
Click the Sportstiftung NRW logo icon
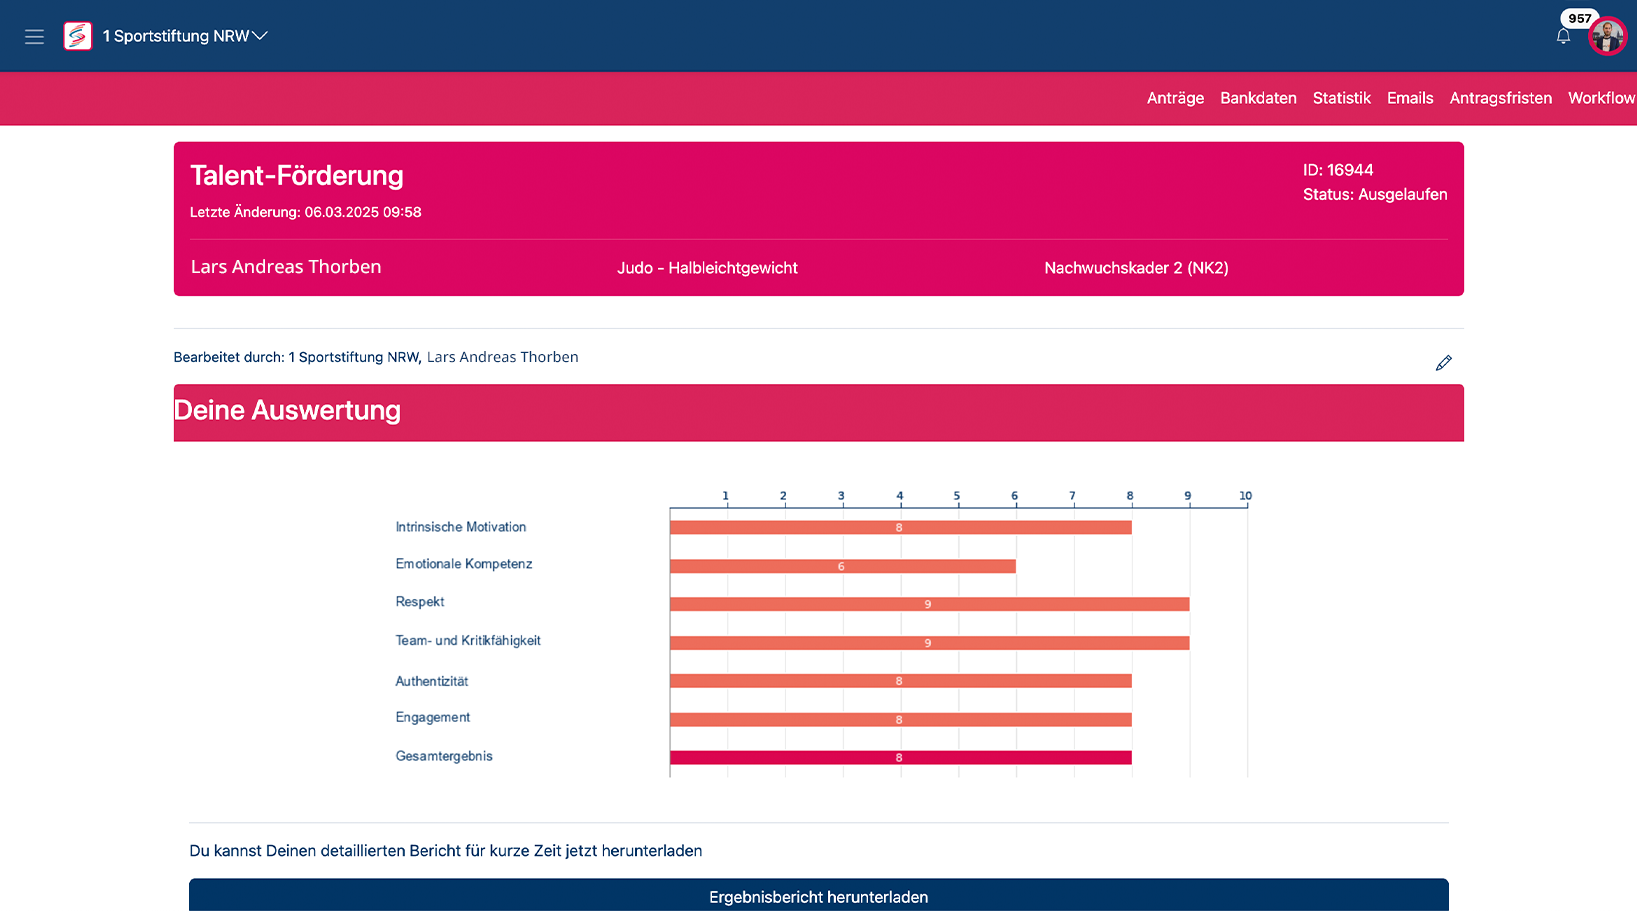78,36
